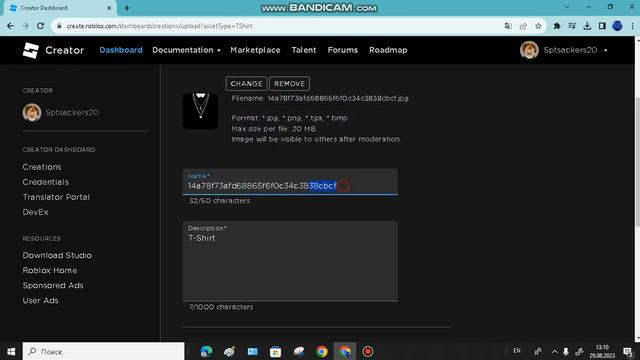Open the Chrome reading list icon

click(572, 26)
